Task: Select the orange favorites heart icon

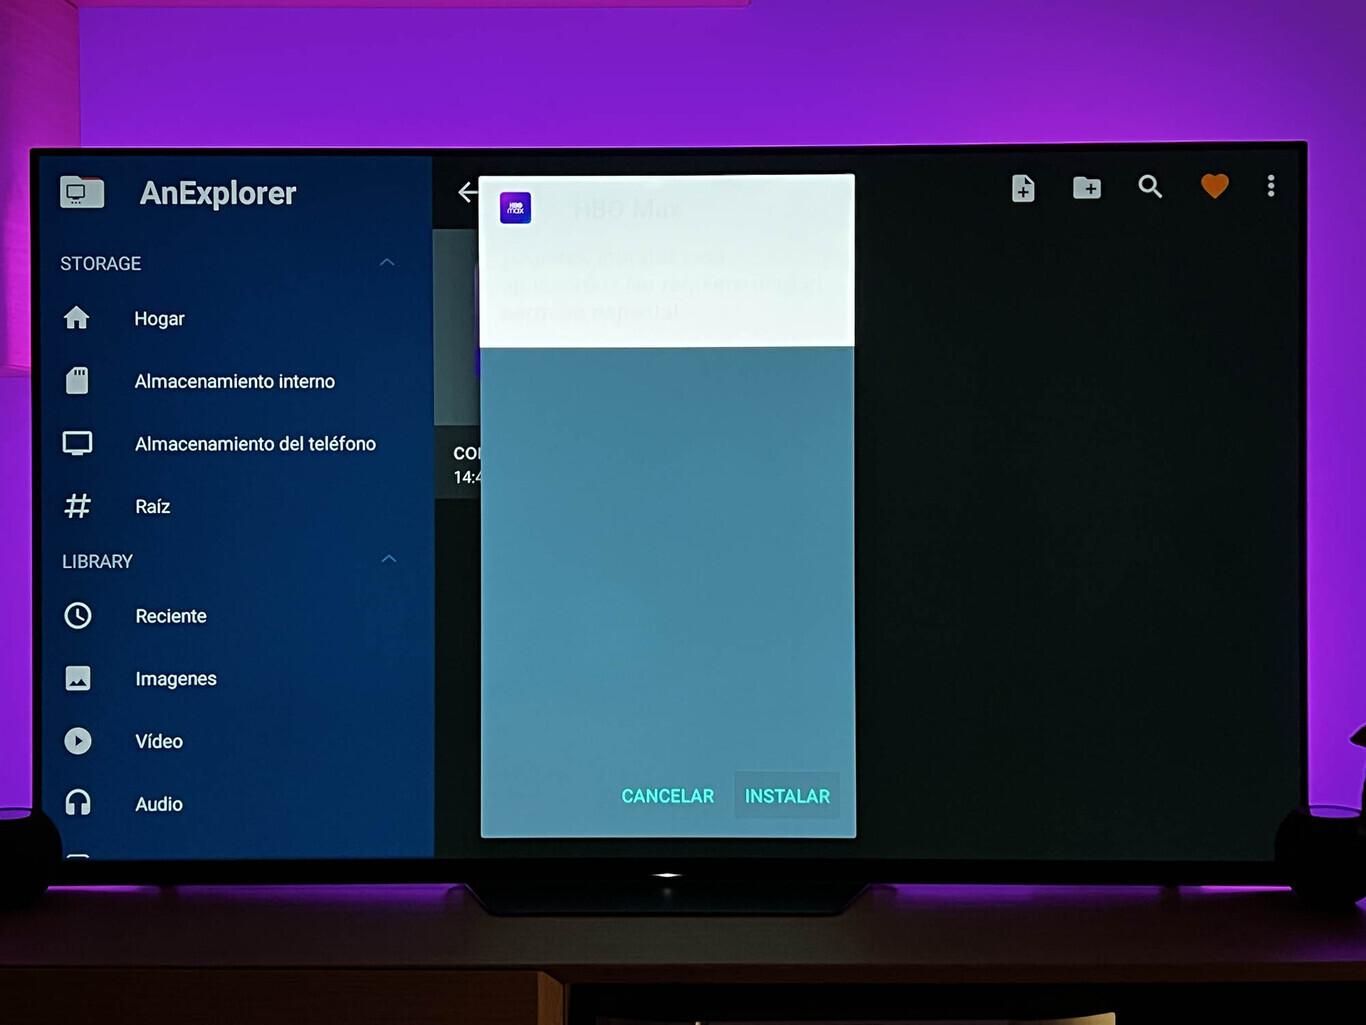Action: [1214, 185]
